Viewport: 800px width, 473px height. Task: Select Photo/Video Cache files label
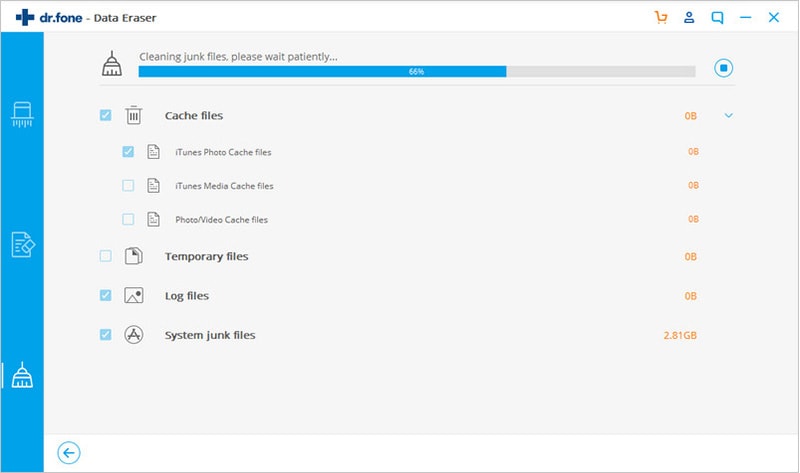point(221,219)
